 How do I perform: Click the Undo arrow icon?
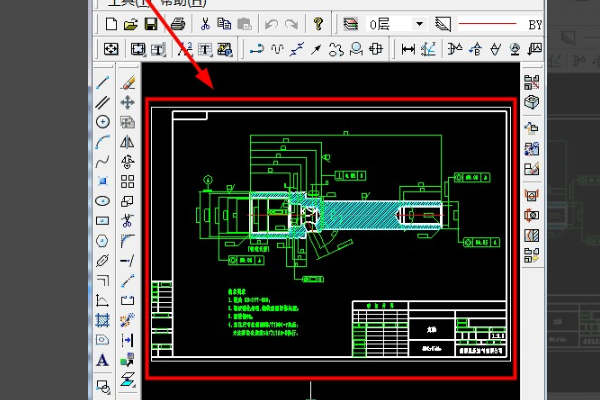271,23
